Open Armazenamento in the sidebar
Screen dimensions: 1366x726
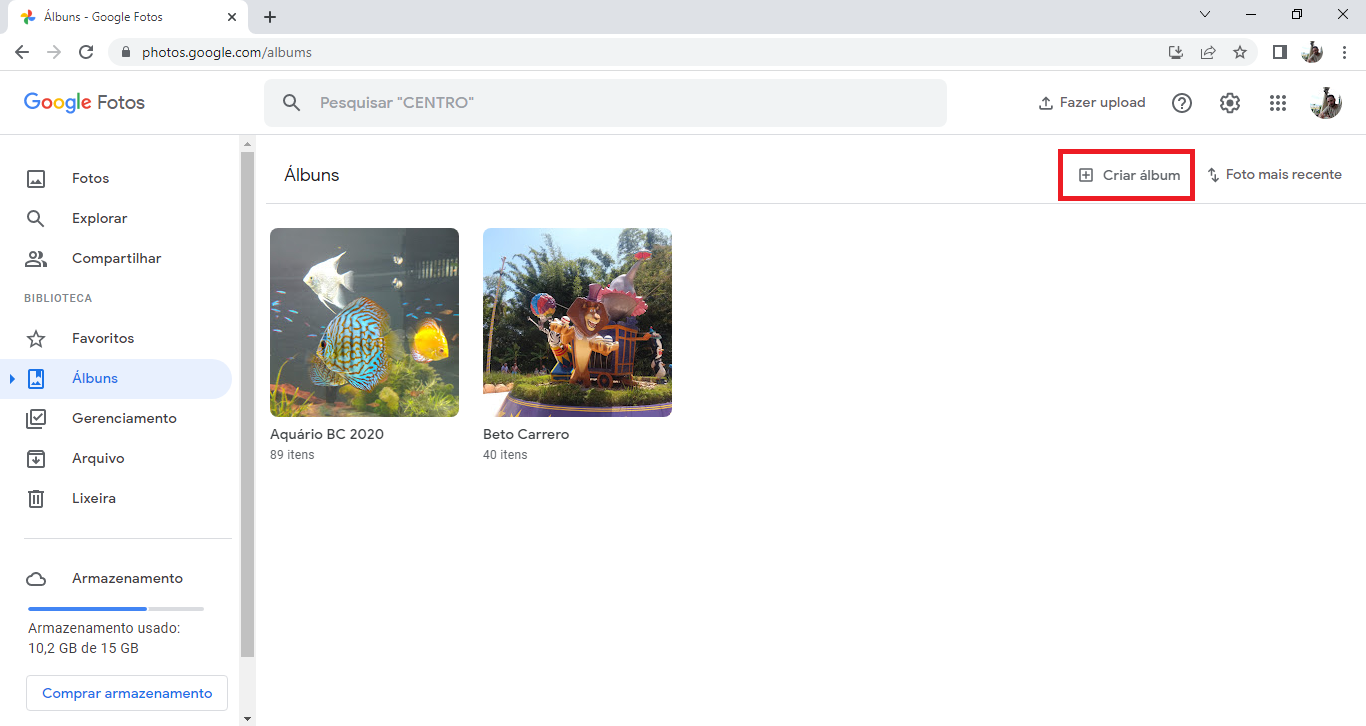point(116,578)
